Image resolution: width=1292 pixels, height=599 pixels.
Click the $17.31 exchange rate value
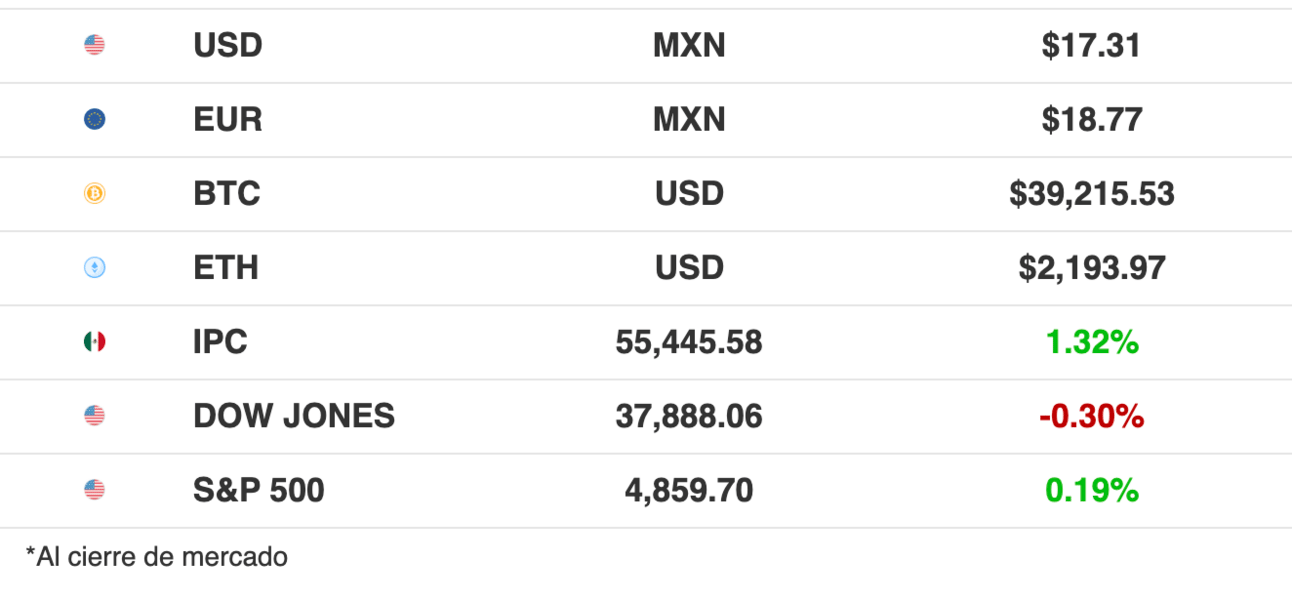[1091, 45]
